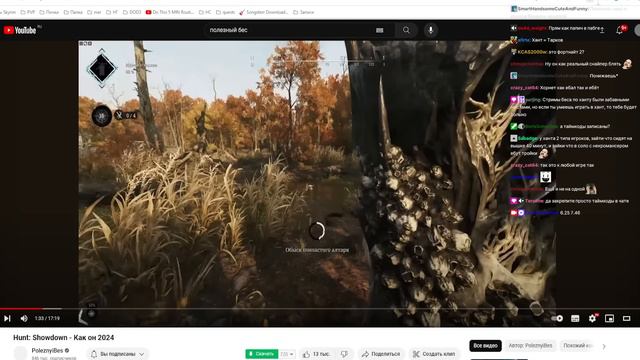Click the subscription notification bell icon
The width and height of the screenshot is (640, 360).
point(94,354)
